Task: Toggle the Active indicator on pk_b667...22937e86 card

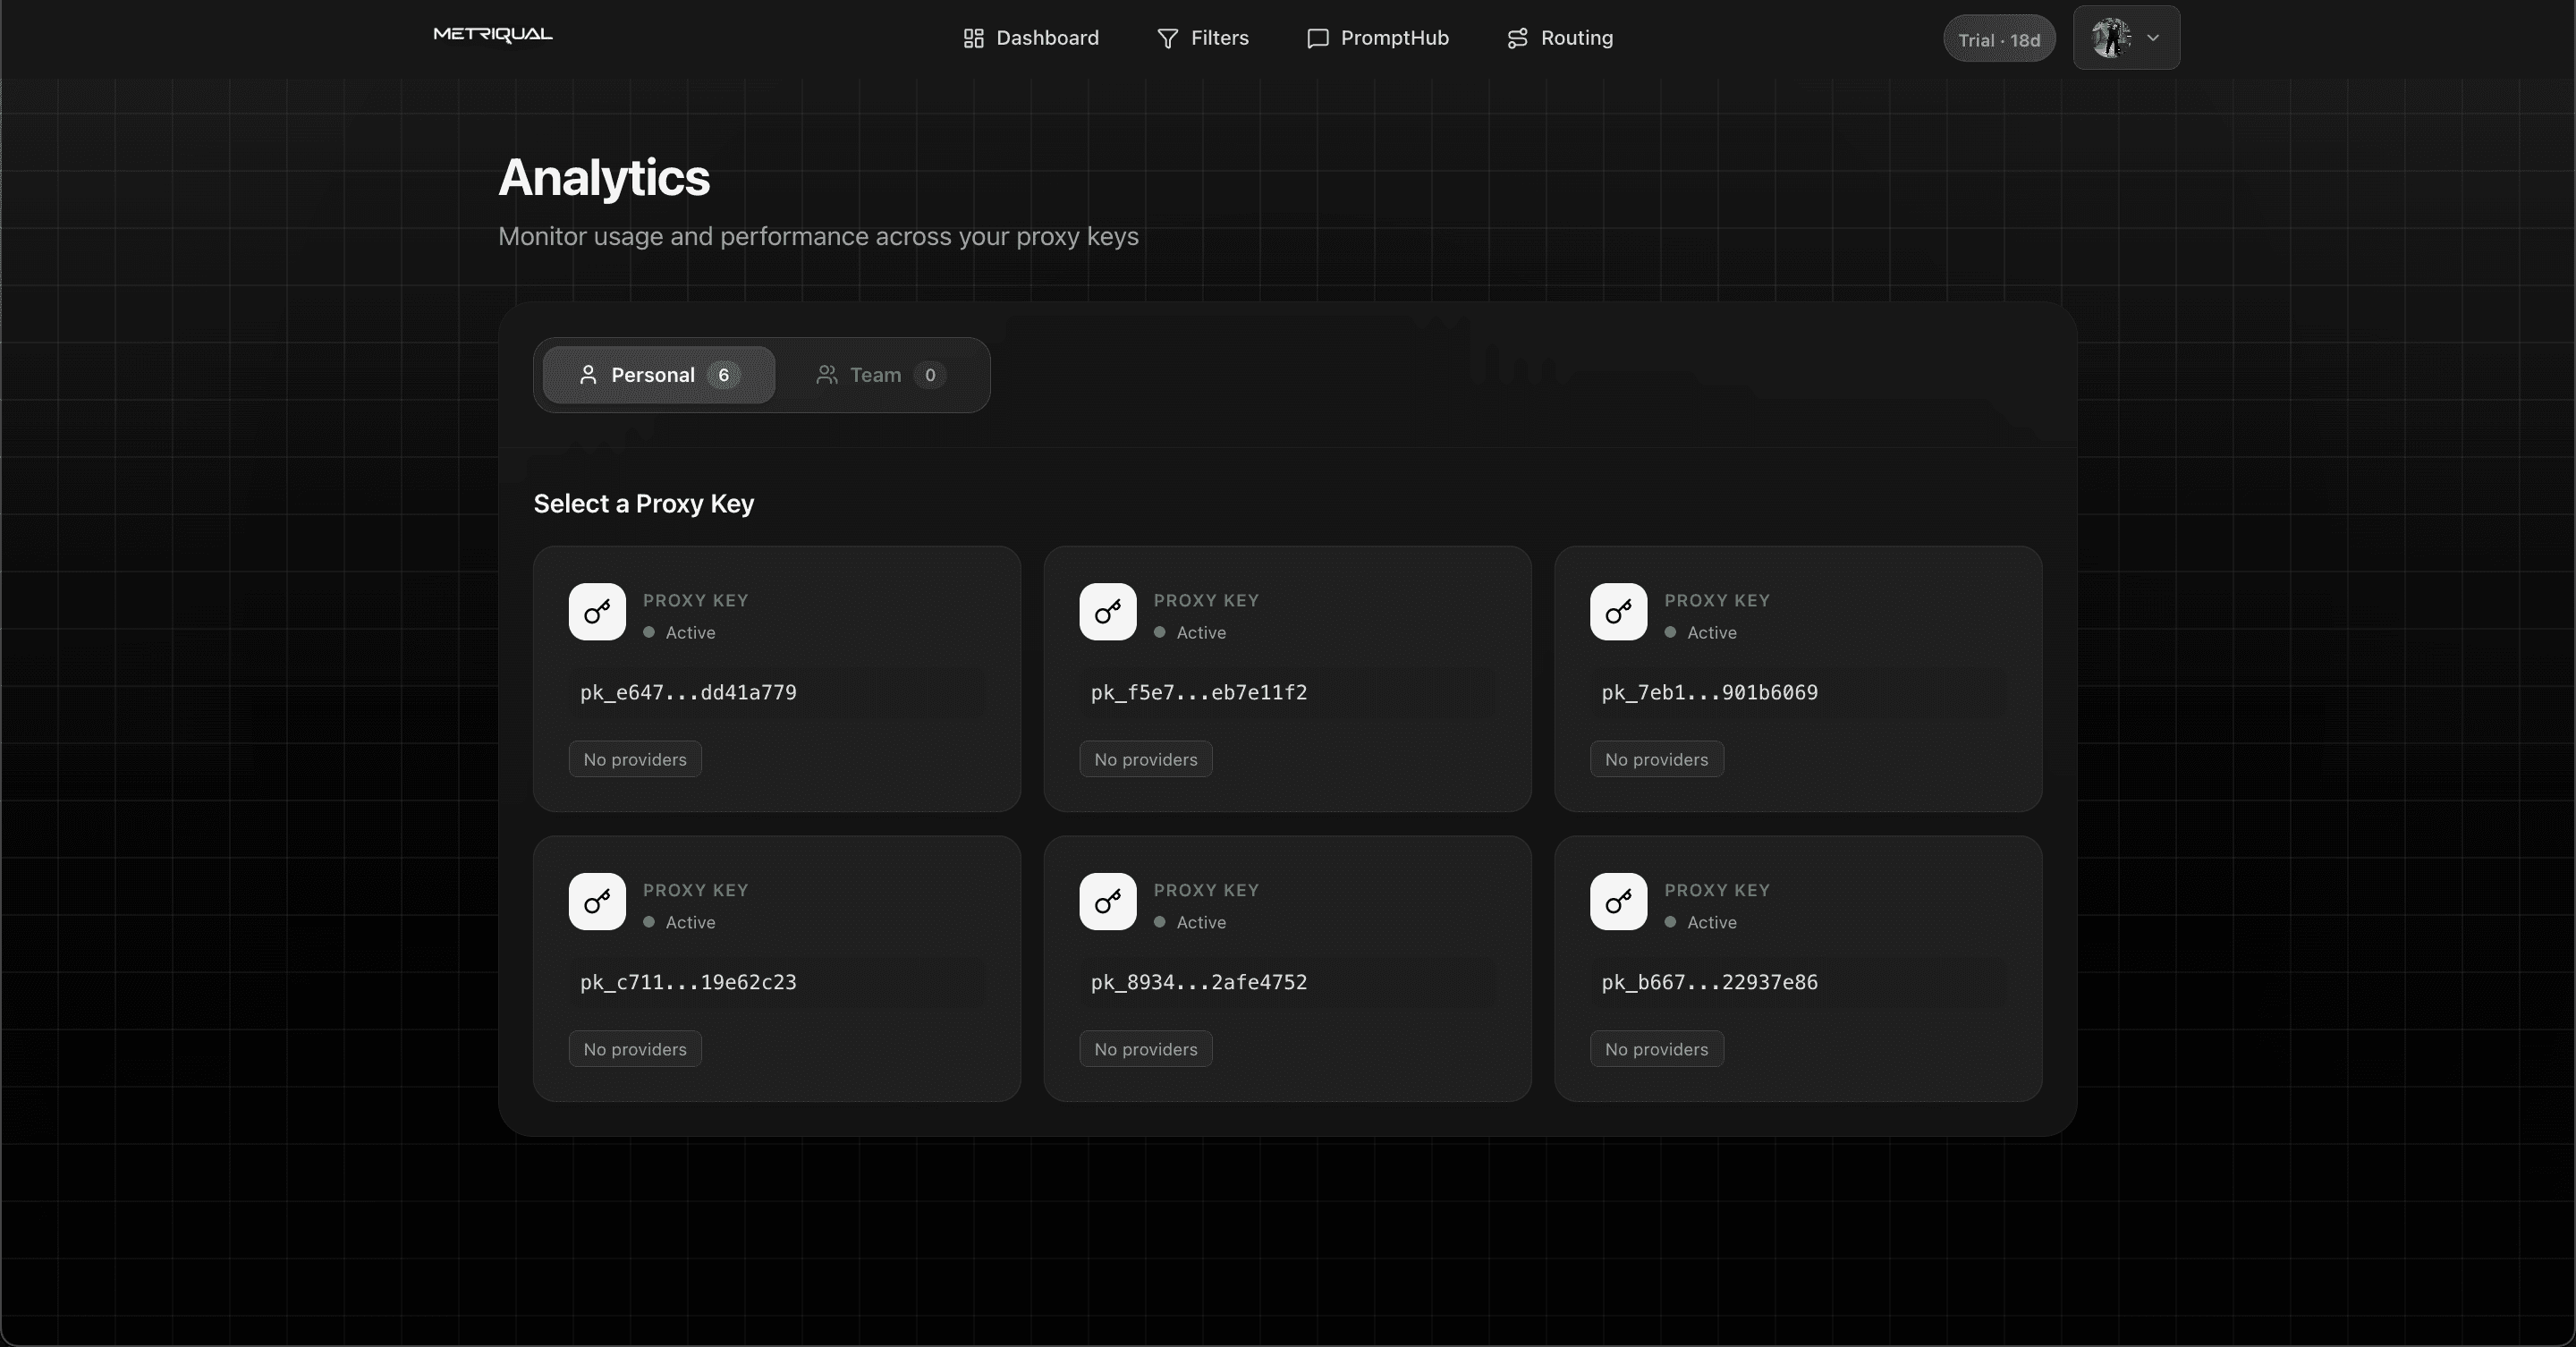Action: 1670,922
